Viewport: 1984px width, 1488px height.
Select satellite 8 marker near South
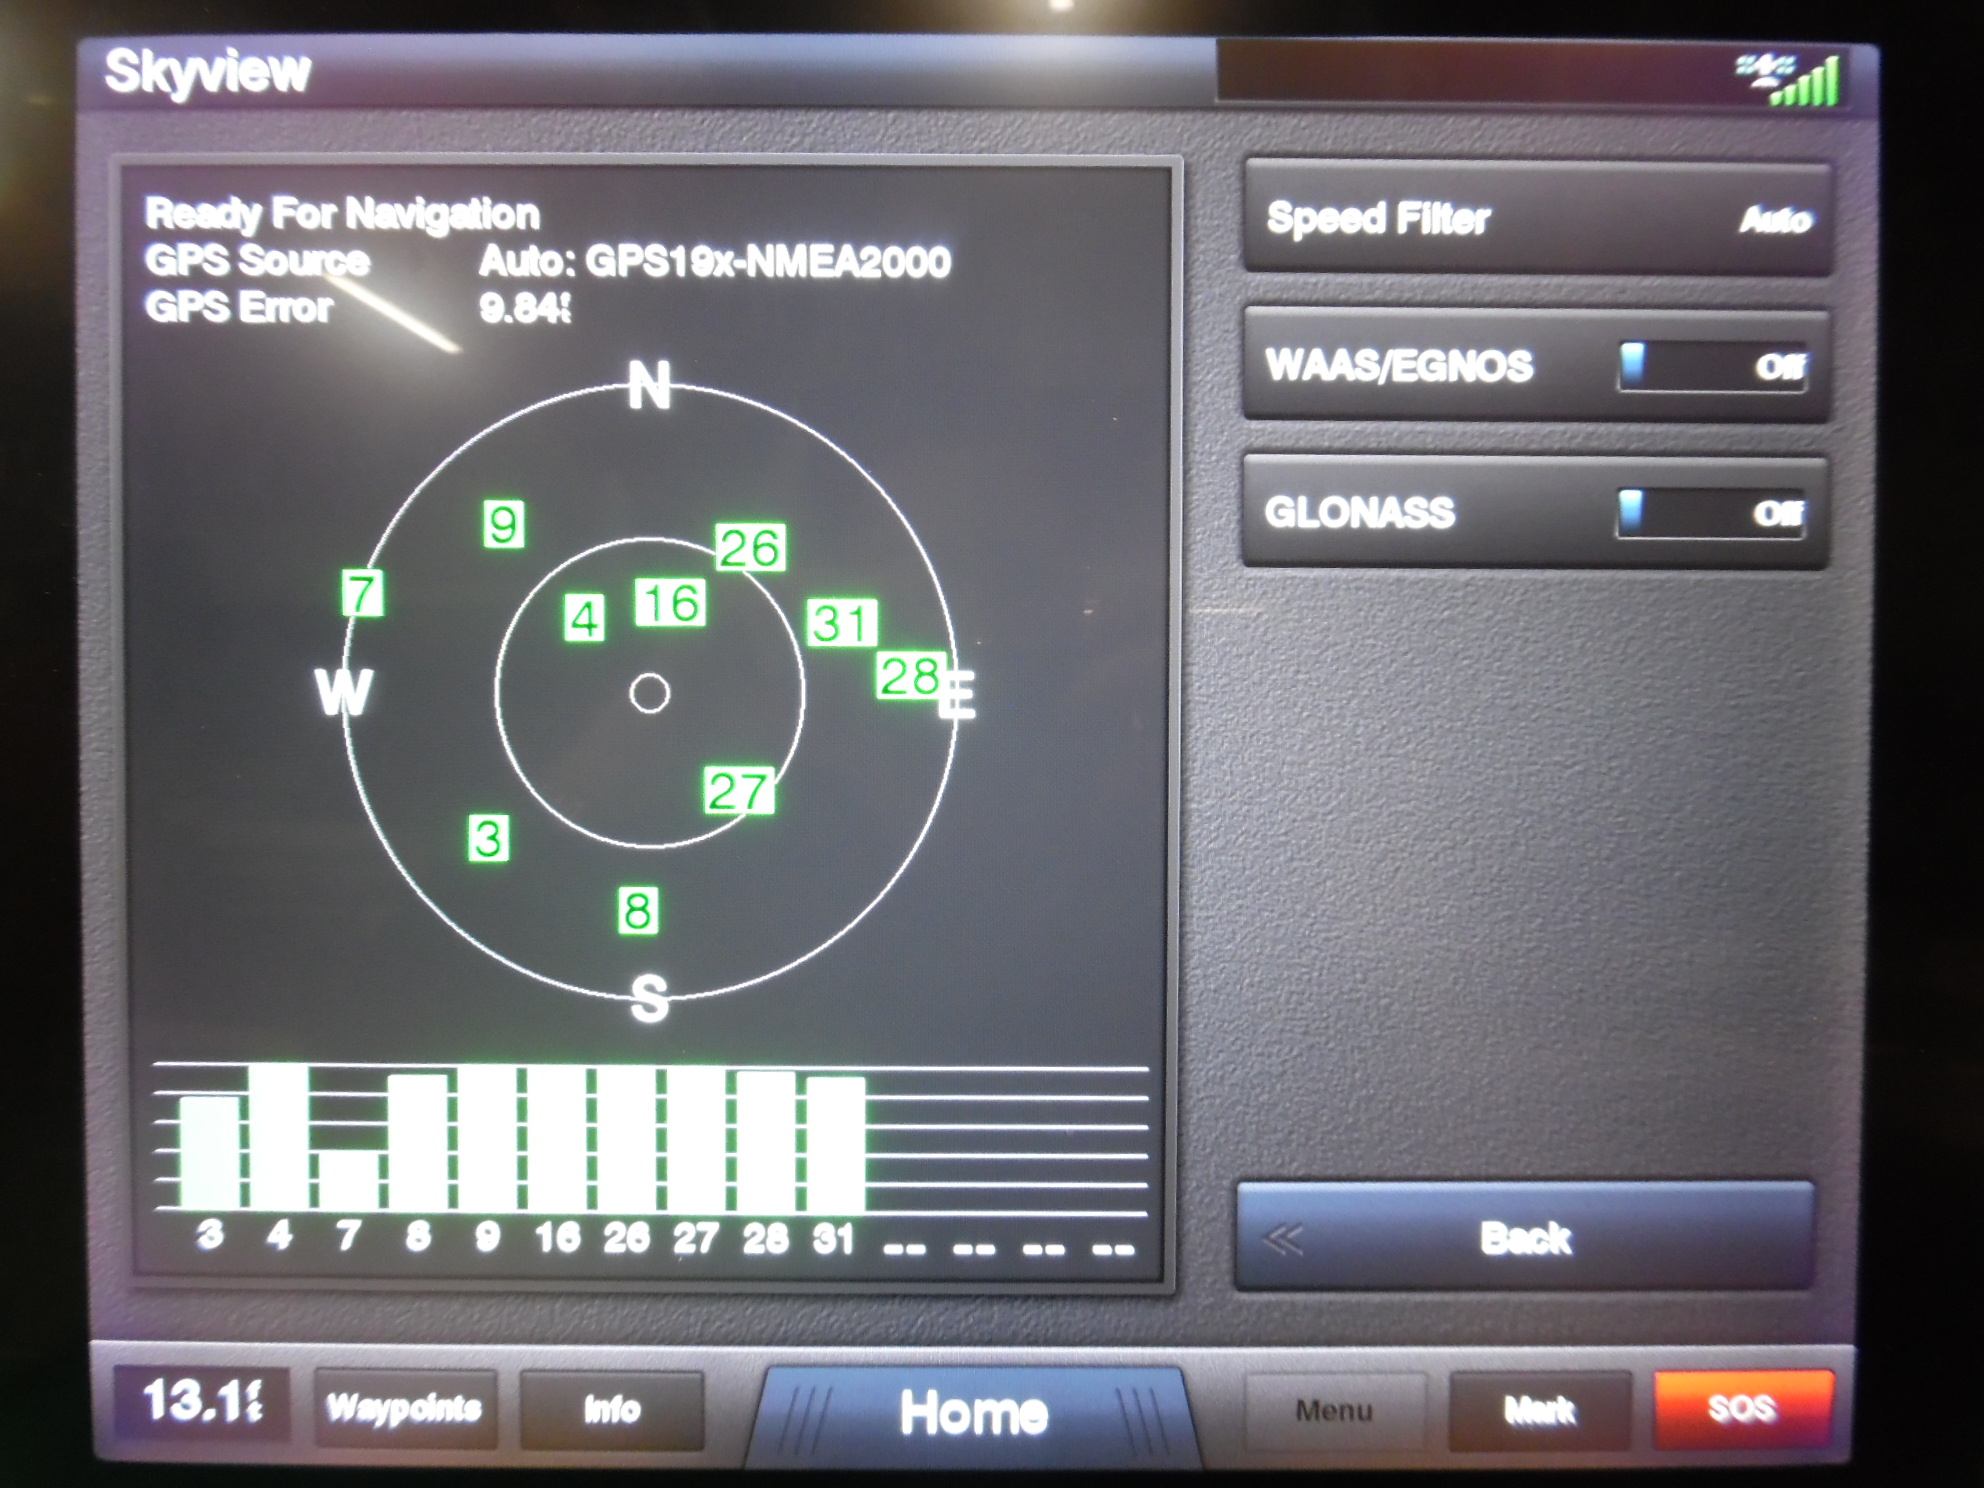coord(638,910)
